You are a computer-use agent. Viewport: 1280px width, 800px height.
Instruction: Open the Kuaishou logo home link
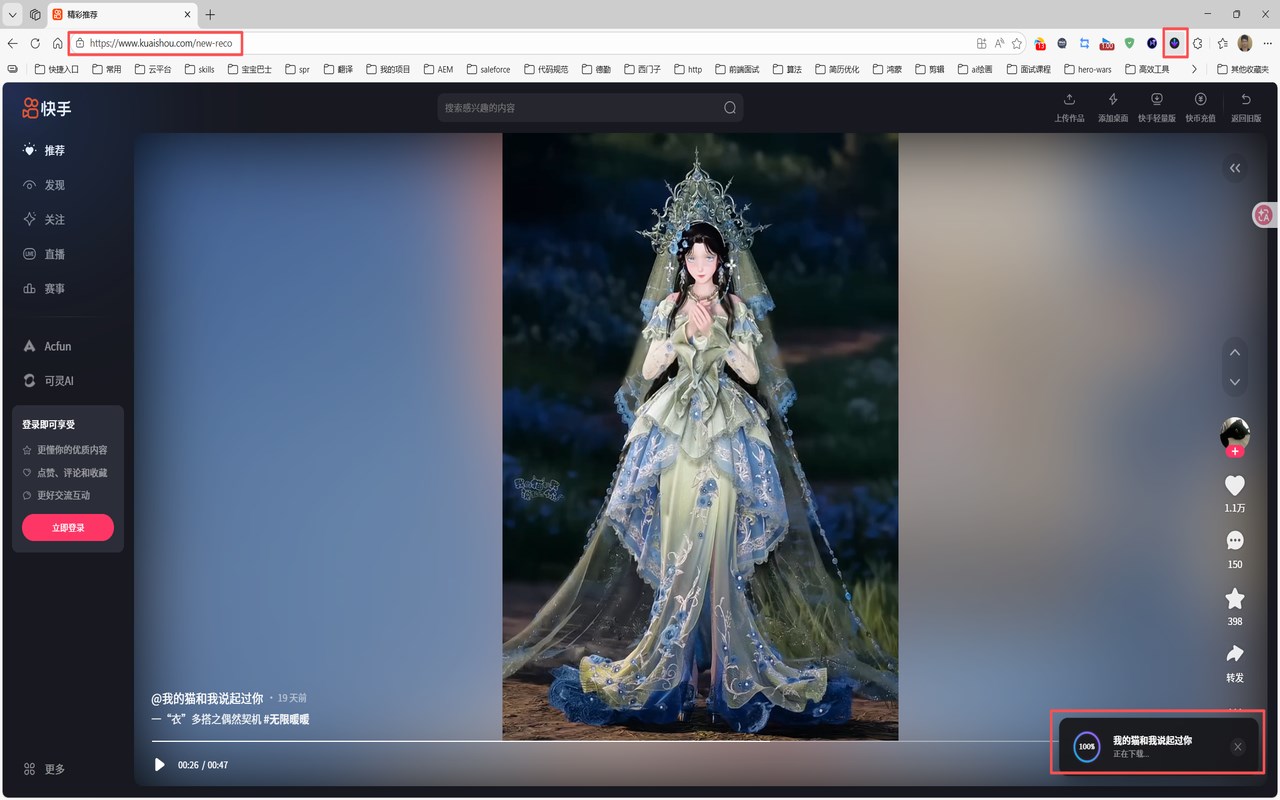47,108
